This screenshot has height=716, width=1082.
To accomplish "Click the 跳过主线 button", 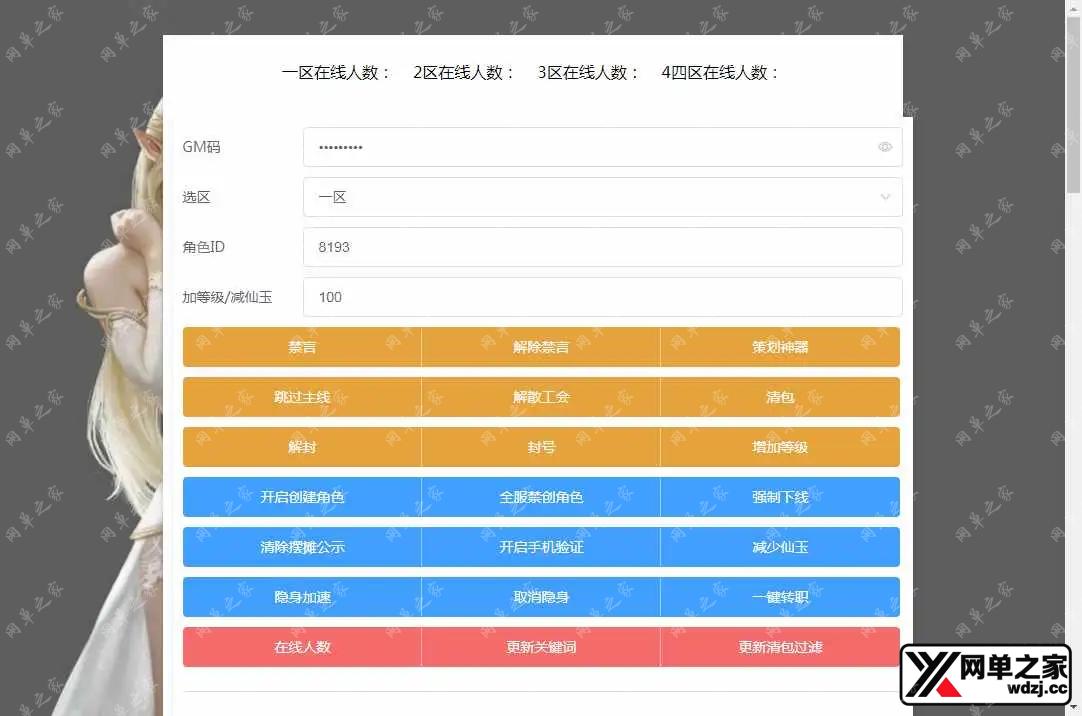I will pos(302,397).
